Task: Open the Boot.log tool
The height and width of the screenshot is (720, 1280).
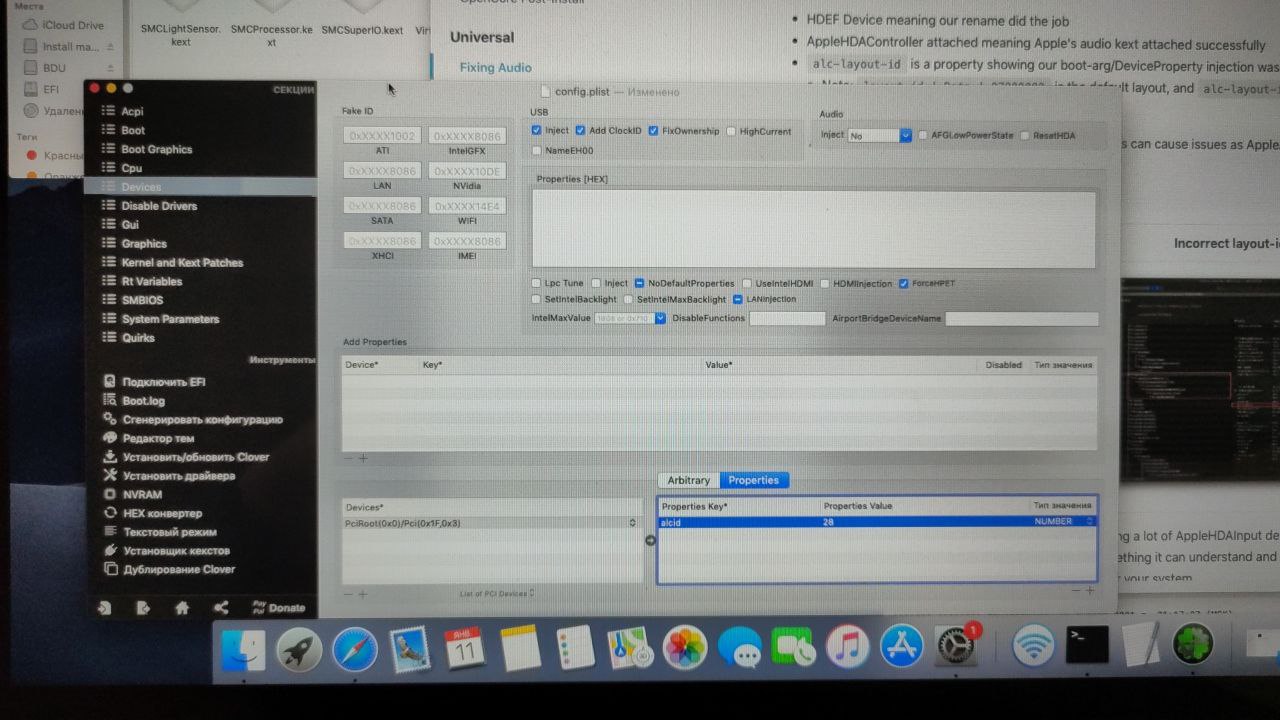Action: pyautogui.click(x=143, y=401)
